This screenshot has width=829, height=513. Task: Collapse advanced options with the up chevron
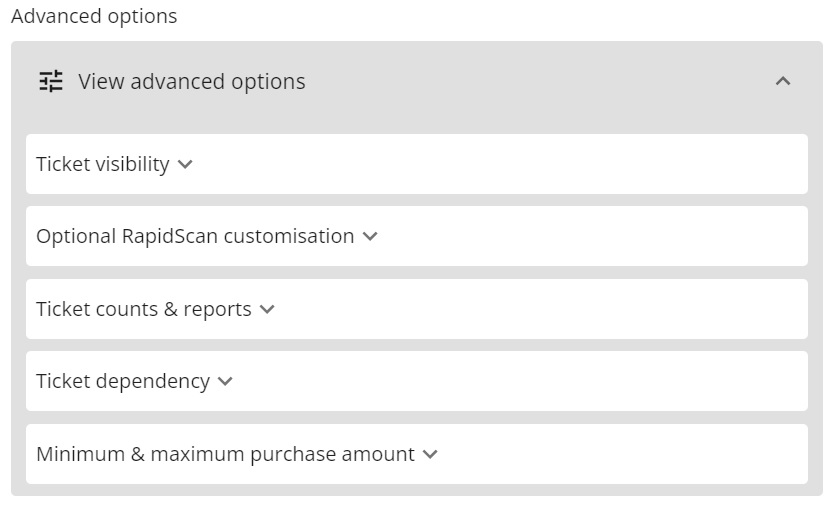(x=783, y=81)
